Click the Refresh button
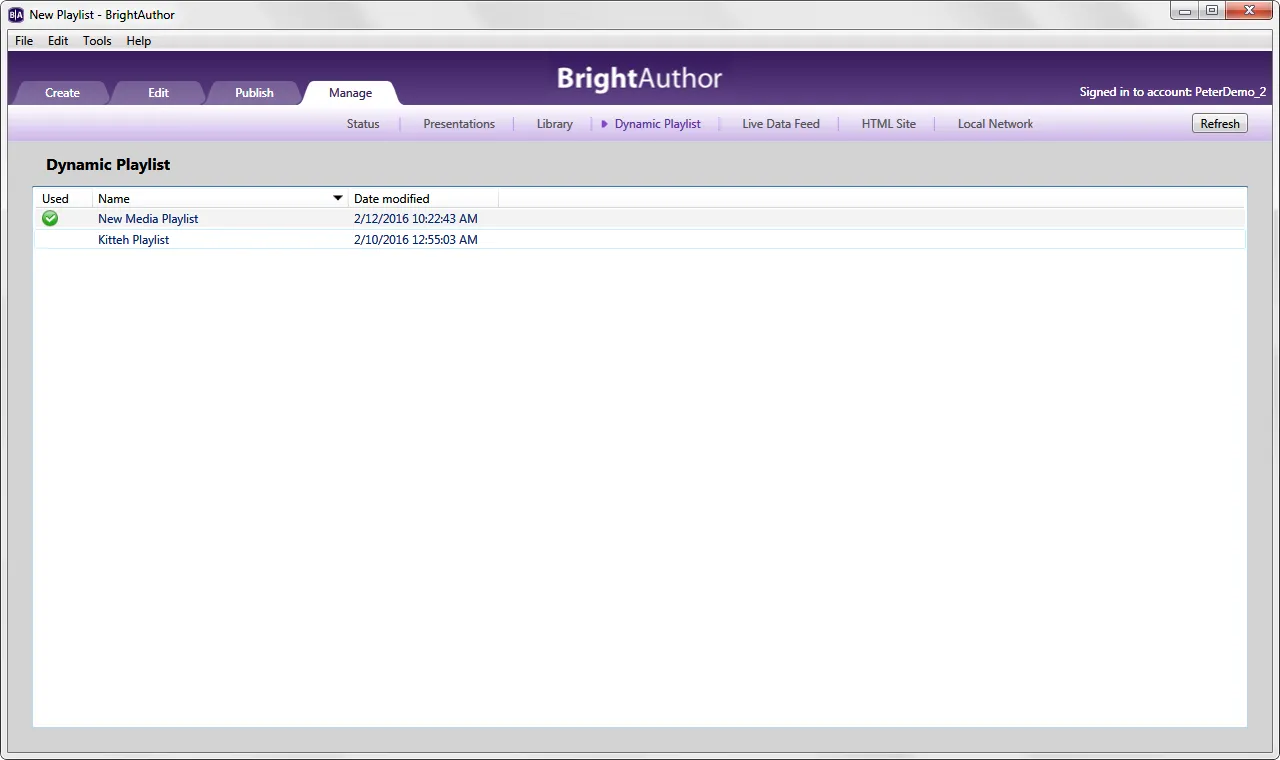 tap(1220, 124)
